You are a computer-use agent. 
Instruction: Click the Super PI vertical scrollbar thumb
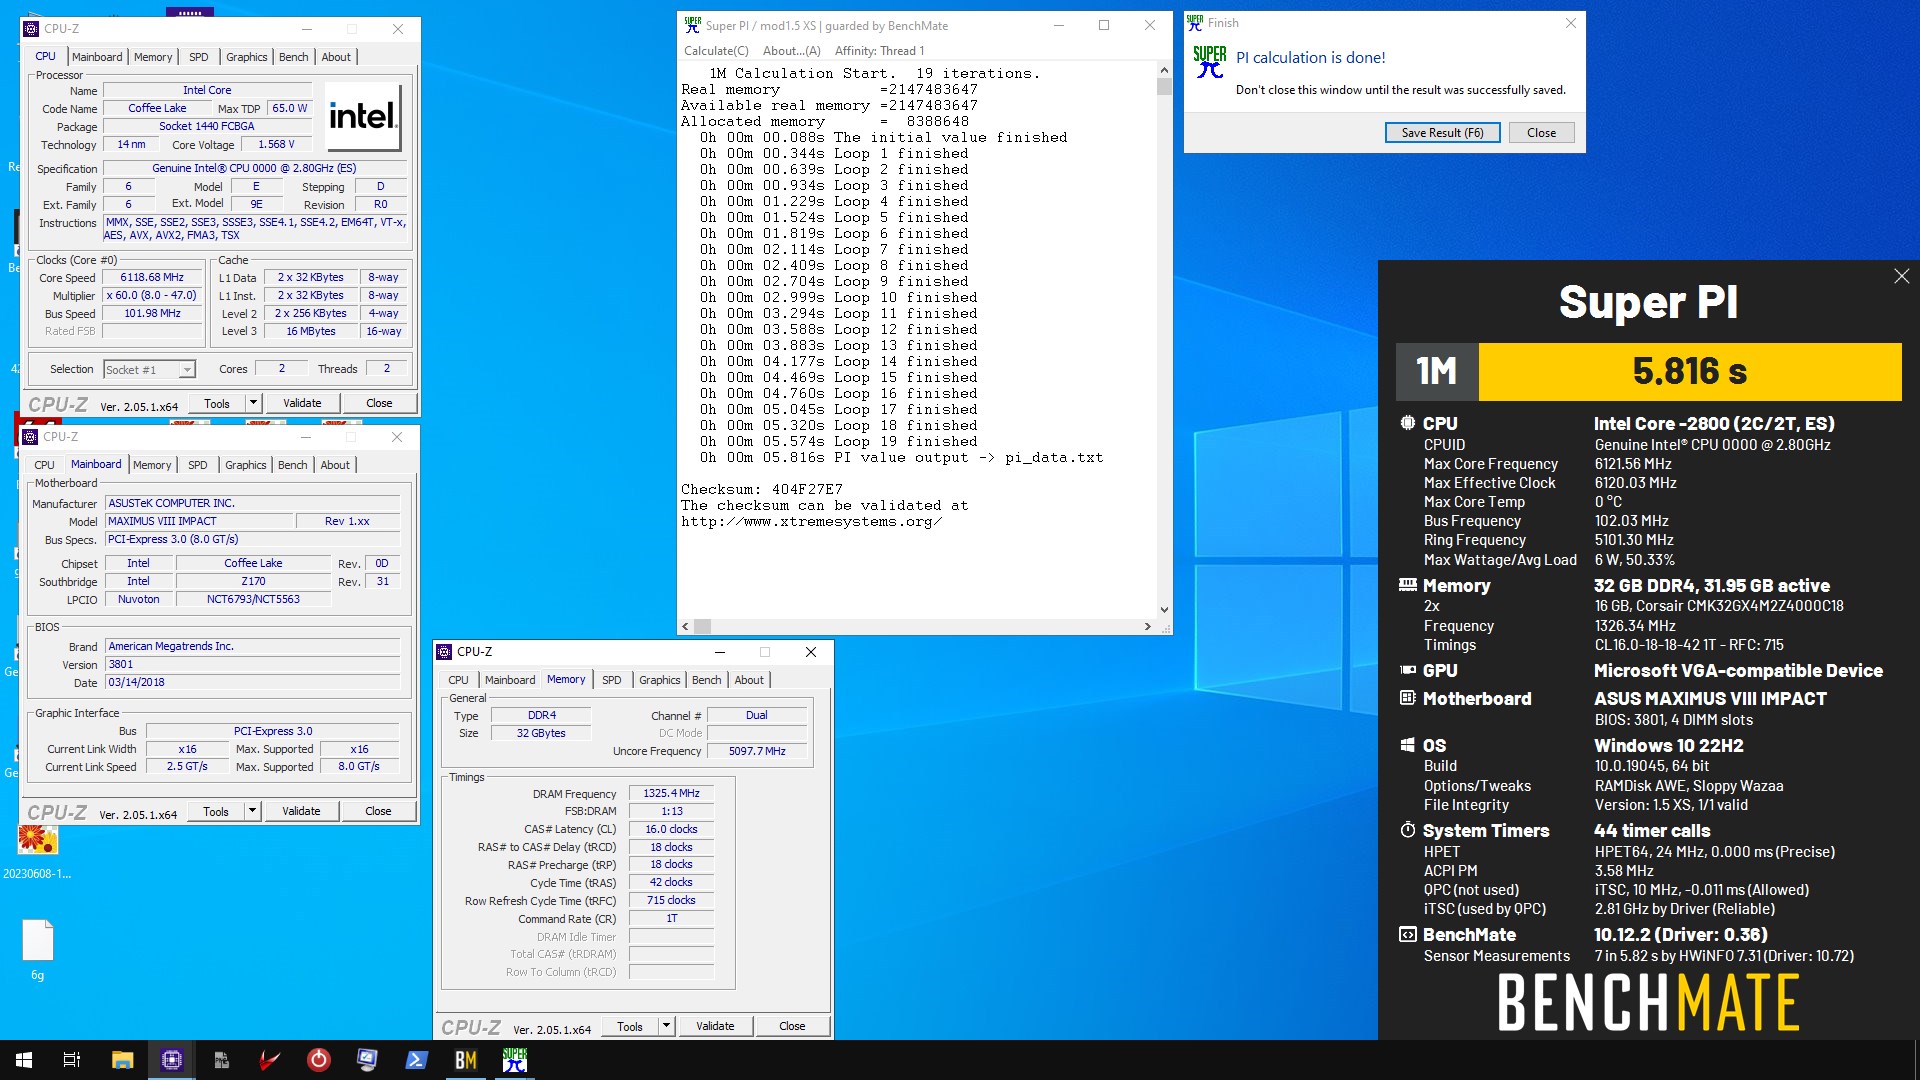coord(1164,86)
